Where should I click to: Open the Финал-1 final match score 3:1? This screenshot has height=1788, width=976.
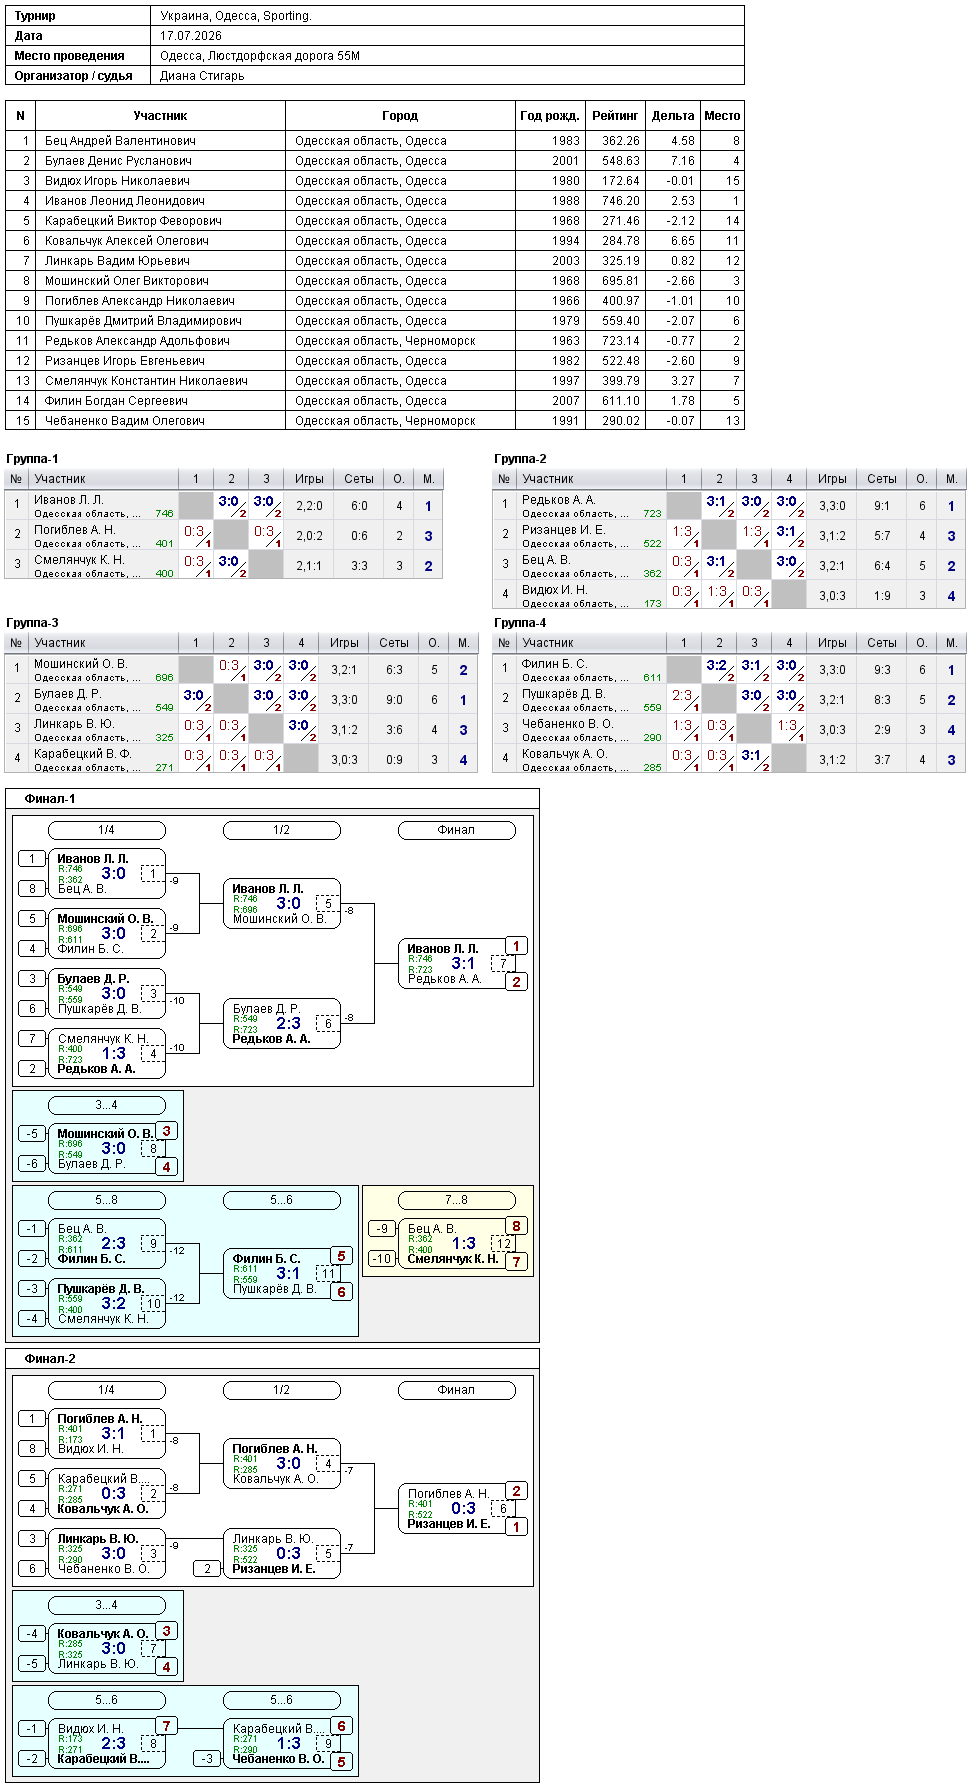coord(463,963)
